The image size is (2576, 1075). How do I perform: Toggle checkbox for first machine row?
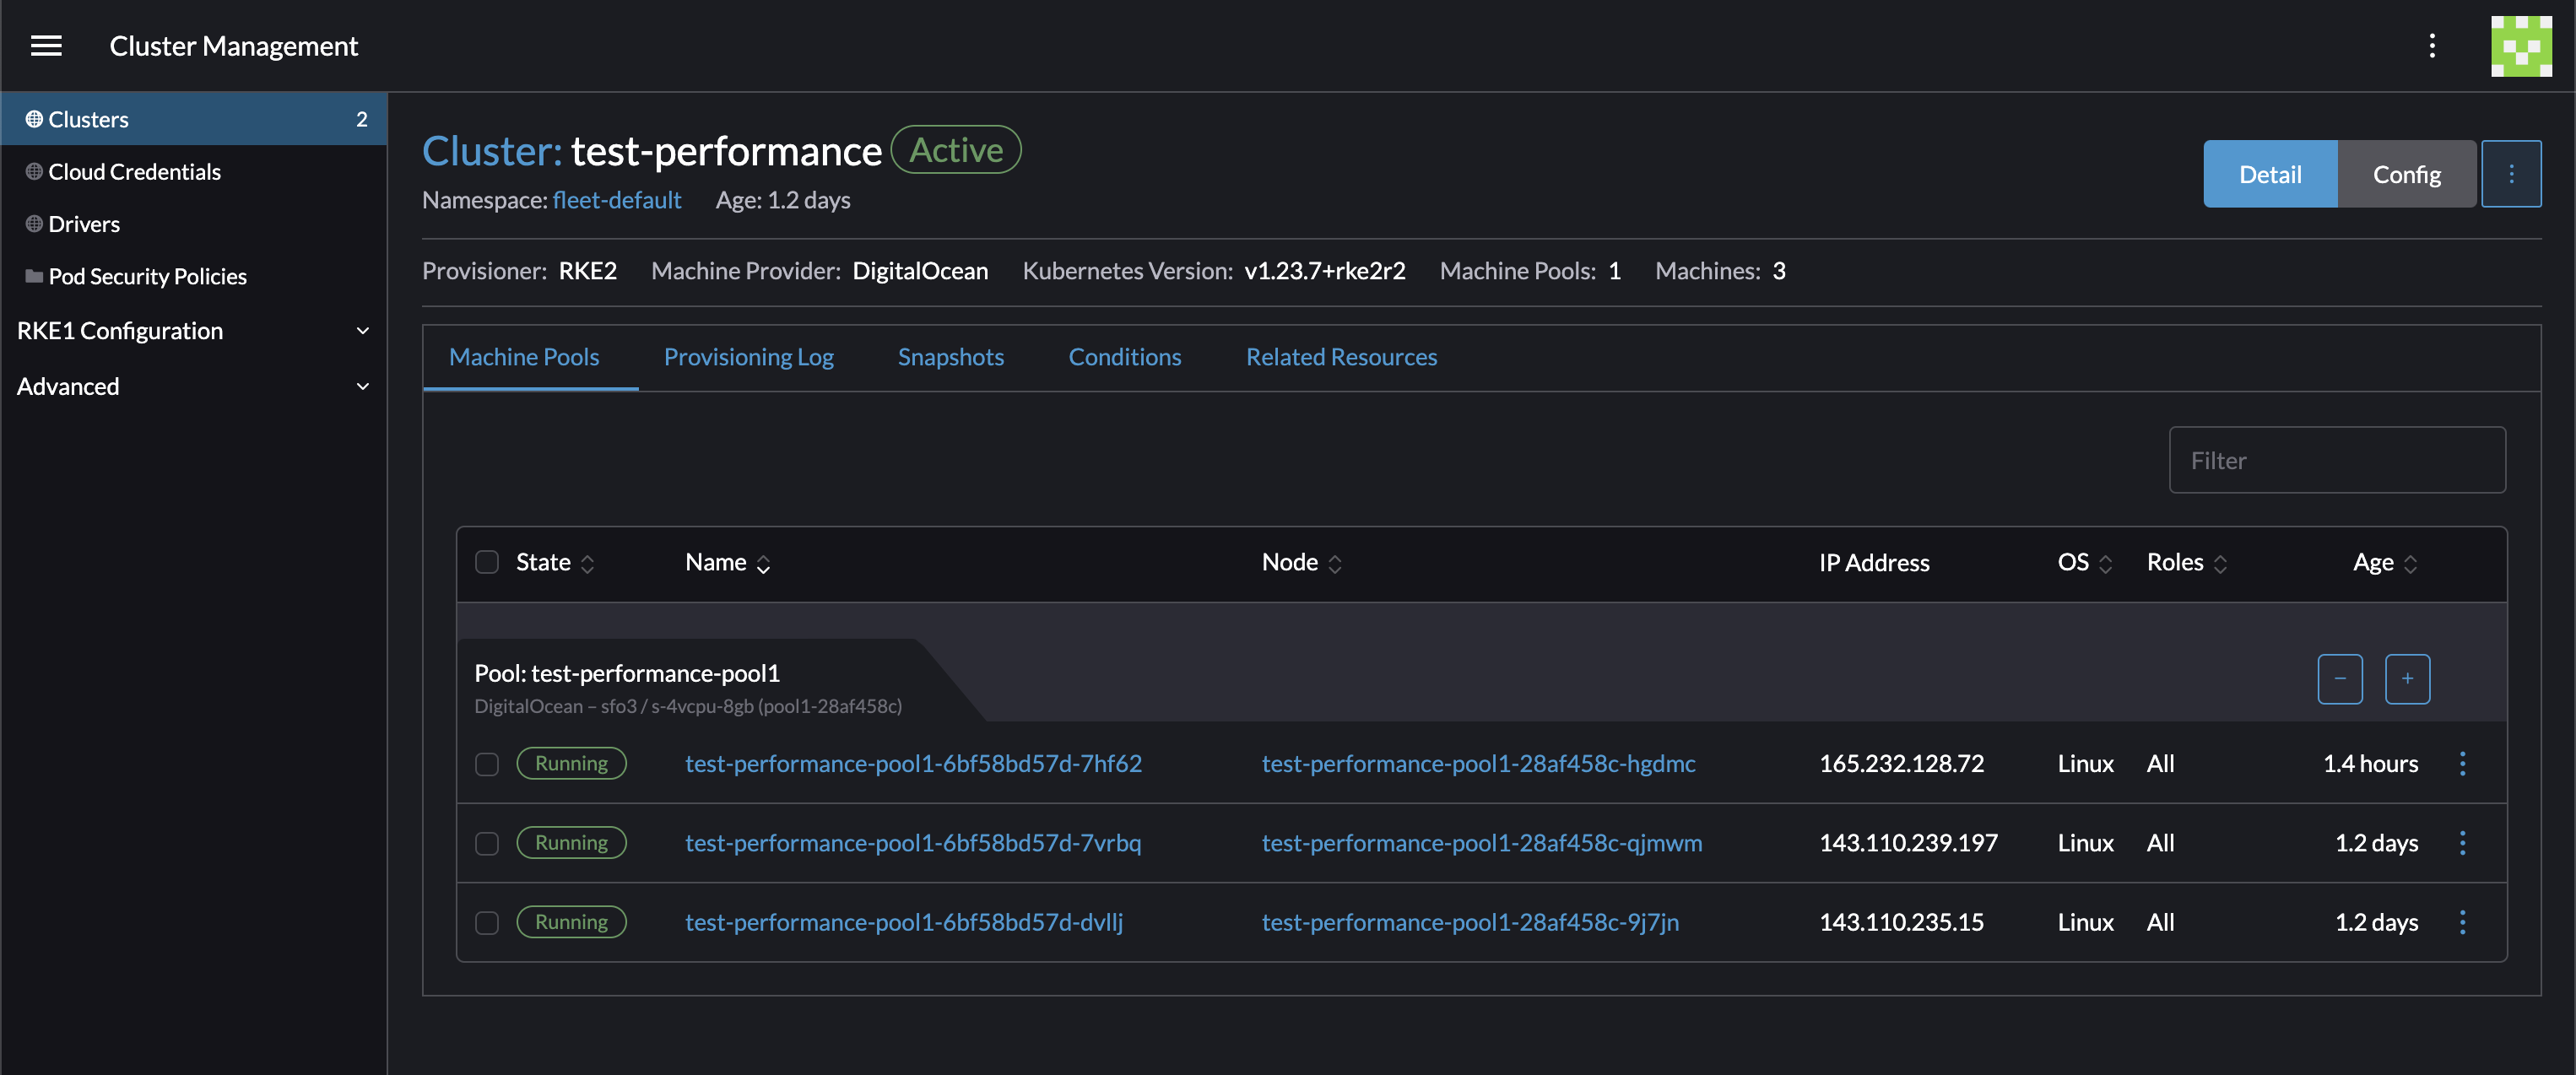click(488, 761)
